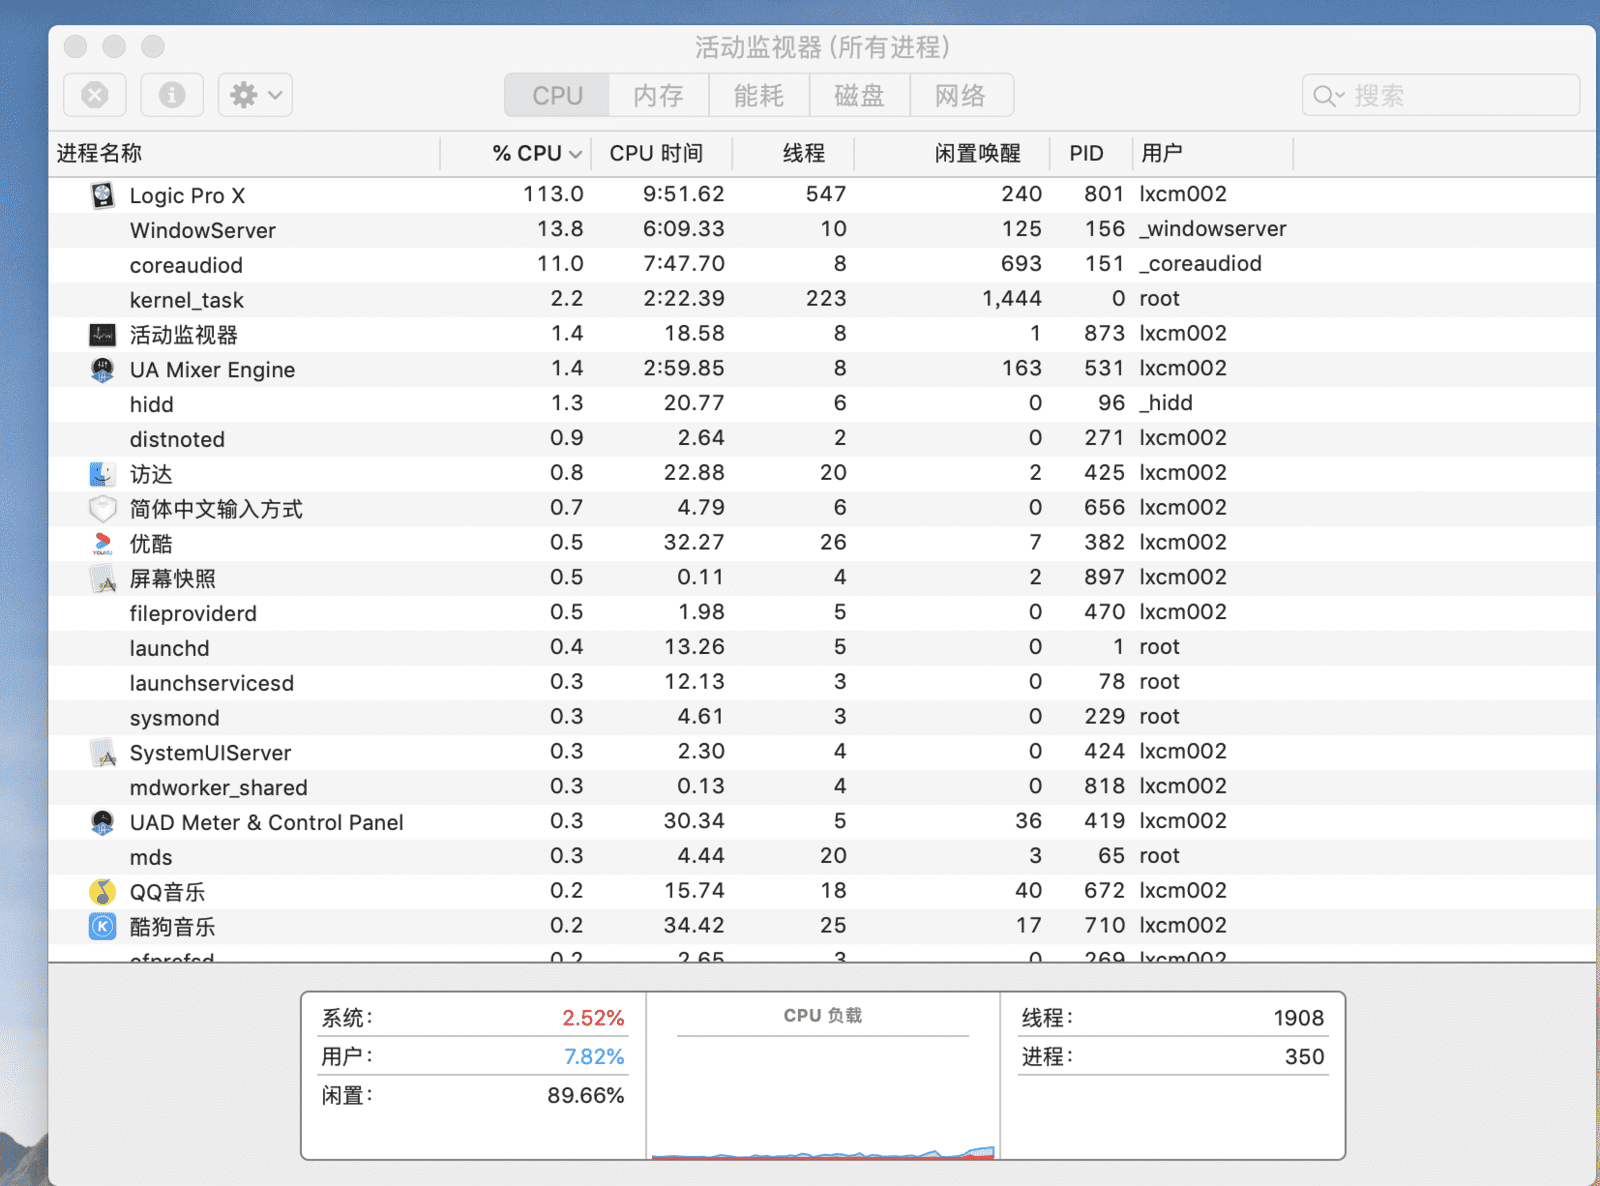Click the 酷狗音乐 app icon

pyautogui.click(x=102, y=927)
